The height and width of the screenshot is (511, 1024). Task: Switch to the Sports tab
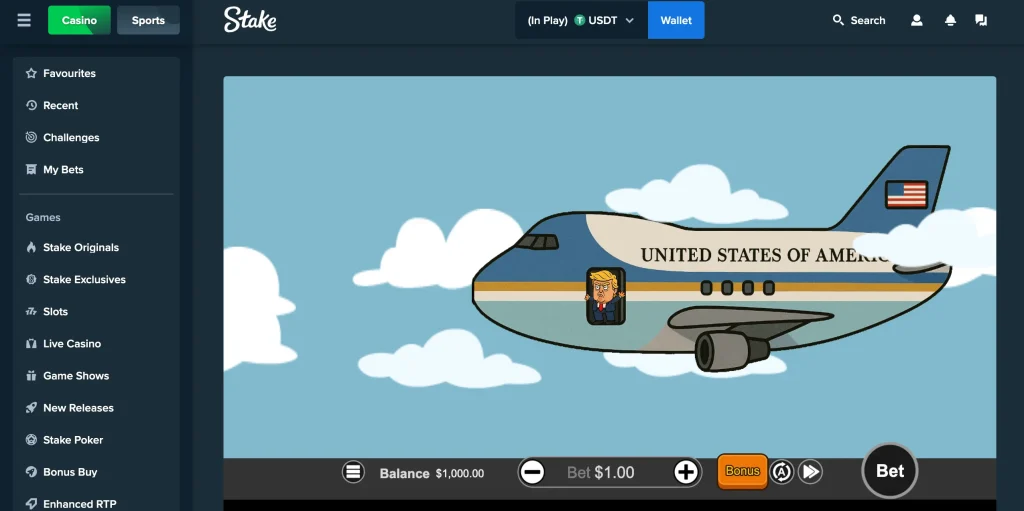148,20
